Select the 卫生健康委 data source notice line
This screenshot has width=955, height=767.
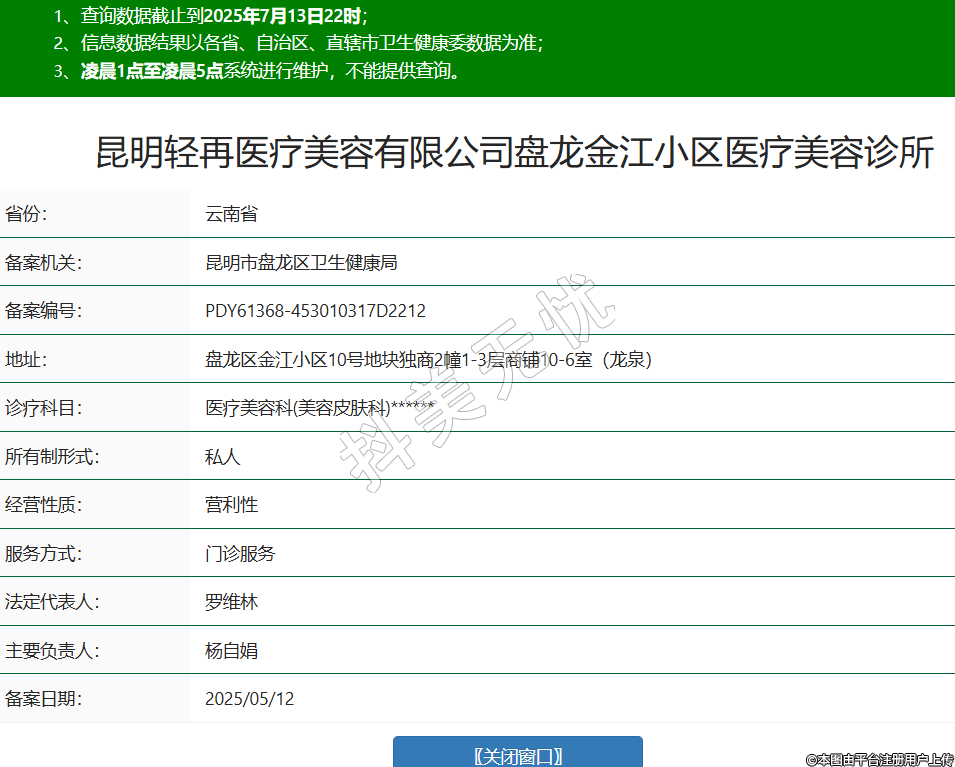tap(298, 43)
